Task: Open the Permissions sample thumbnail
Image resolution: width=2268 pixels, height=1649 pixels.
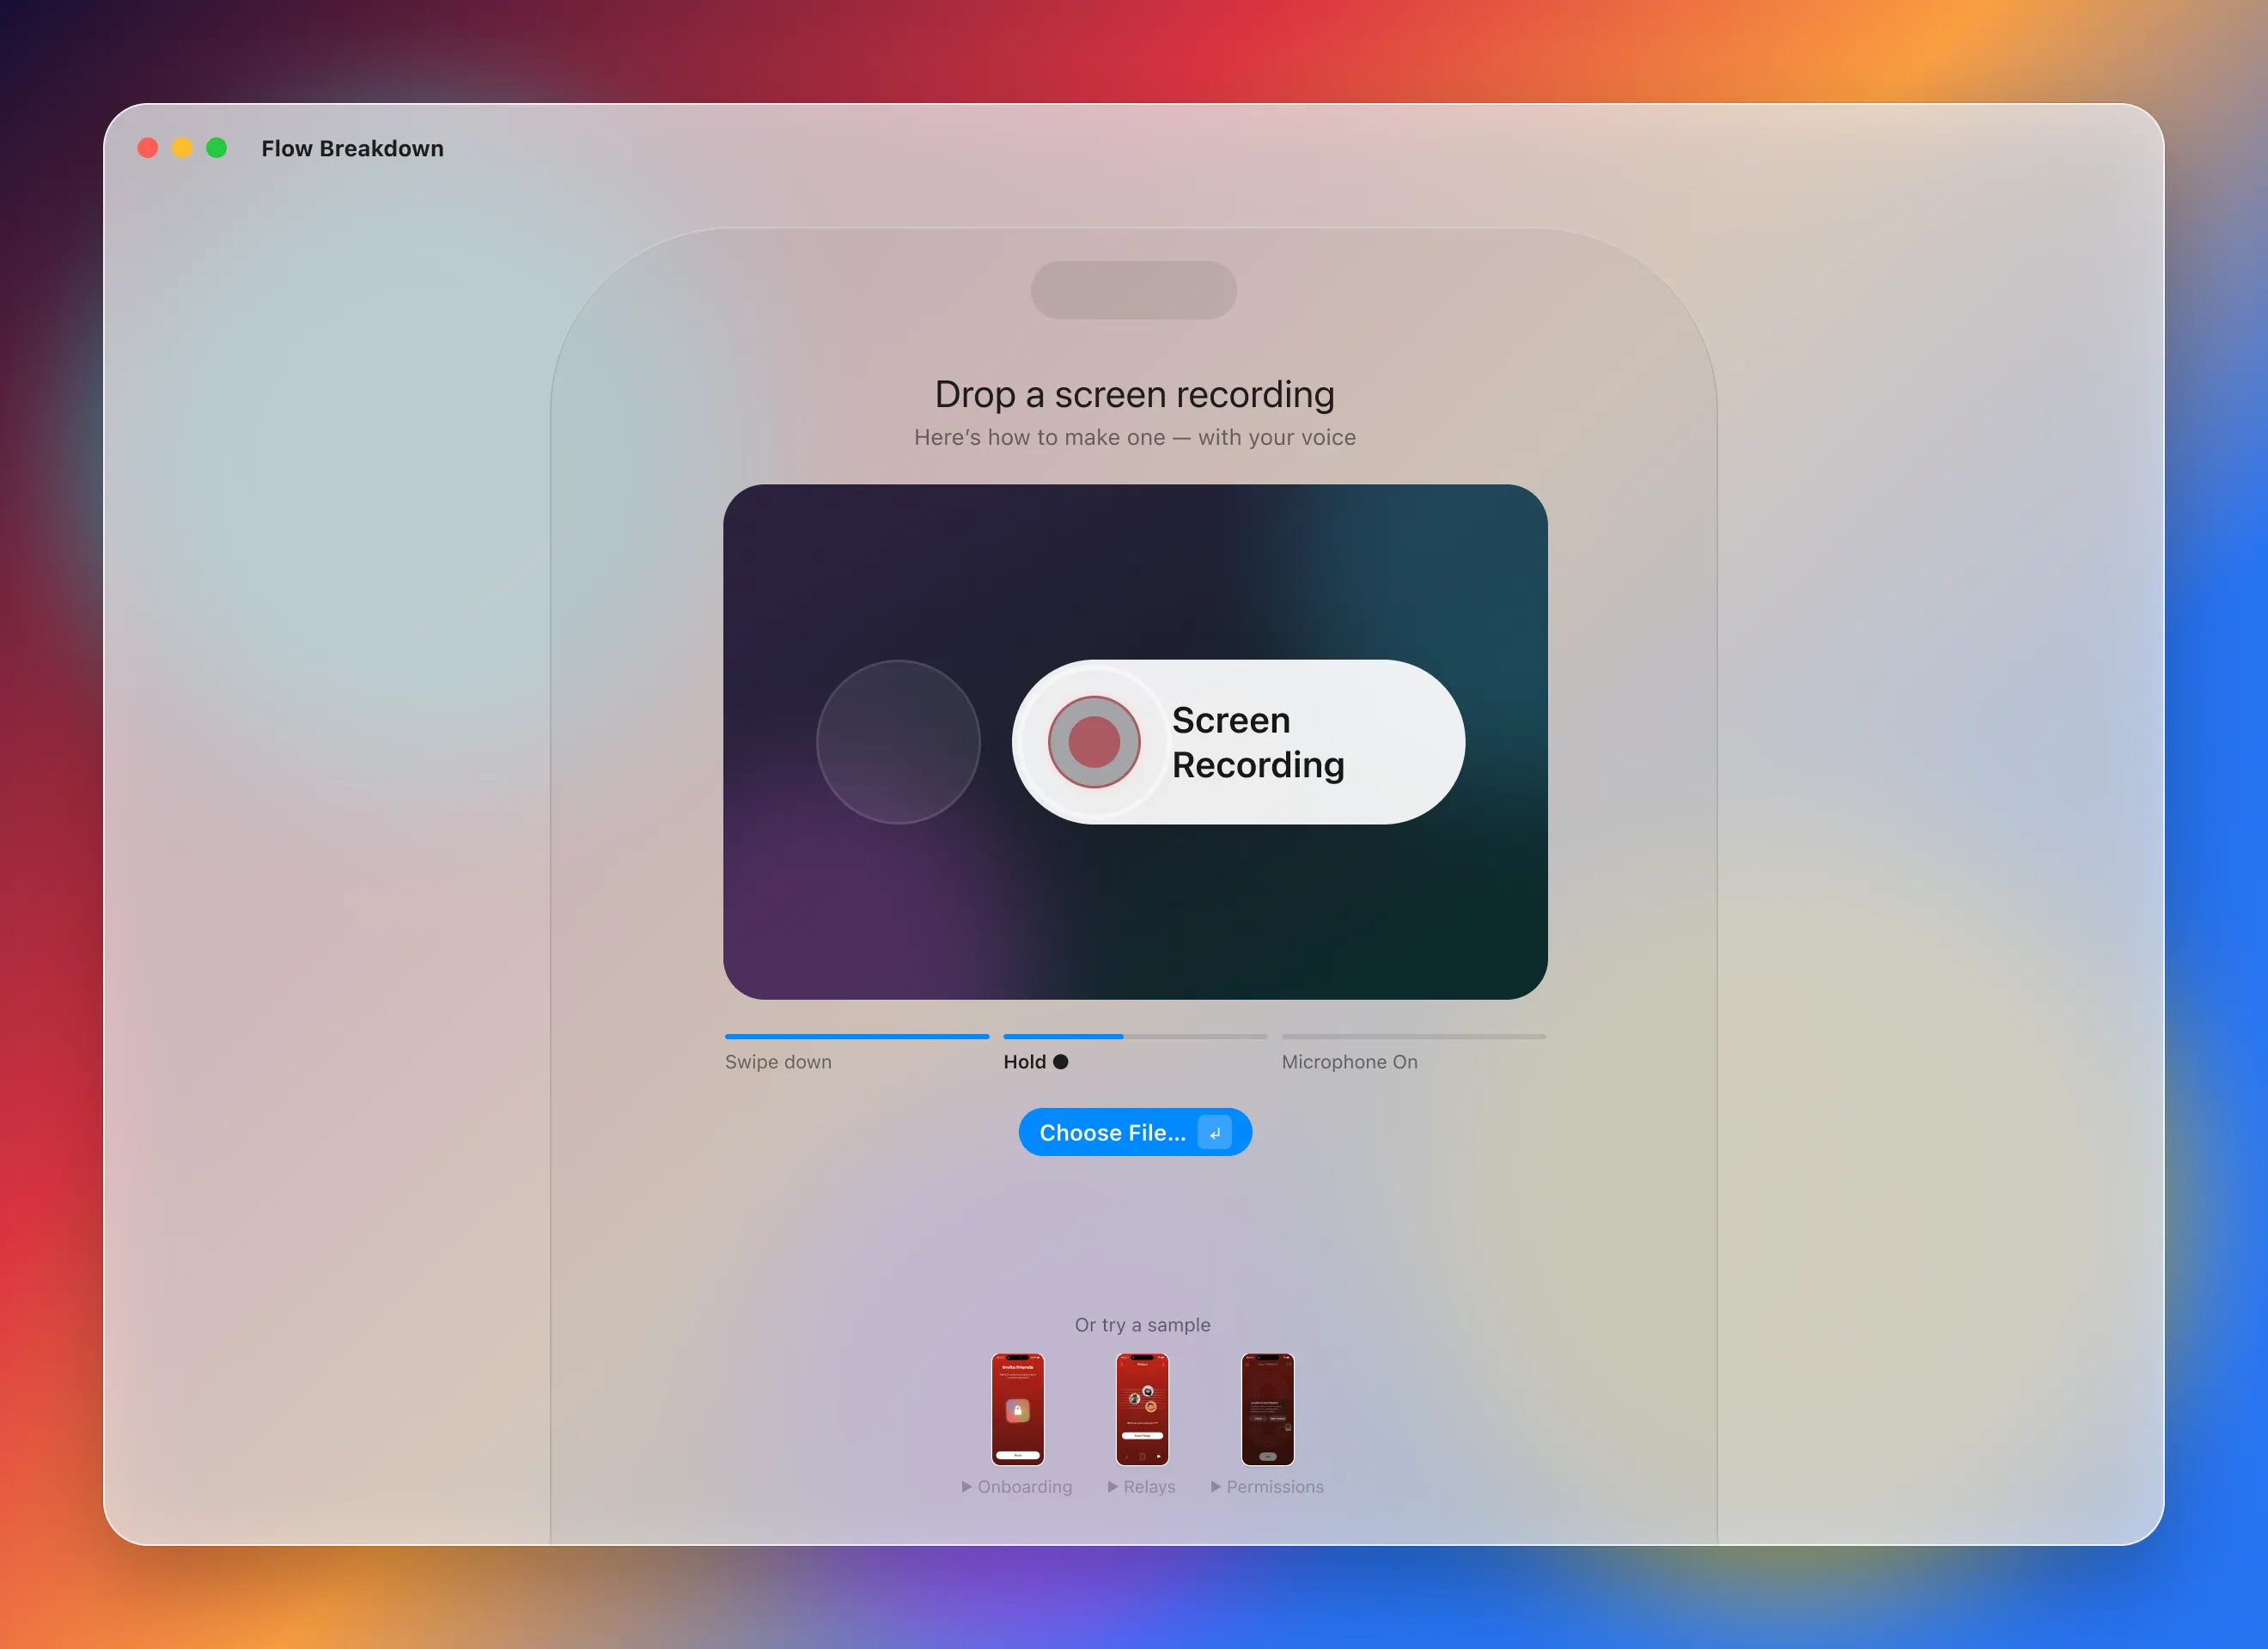Action: pos(1268,1410)
